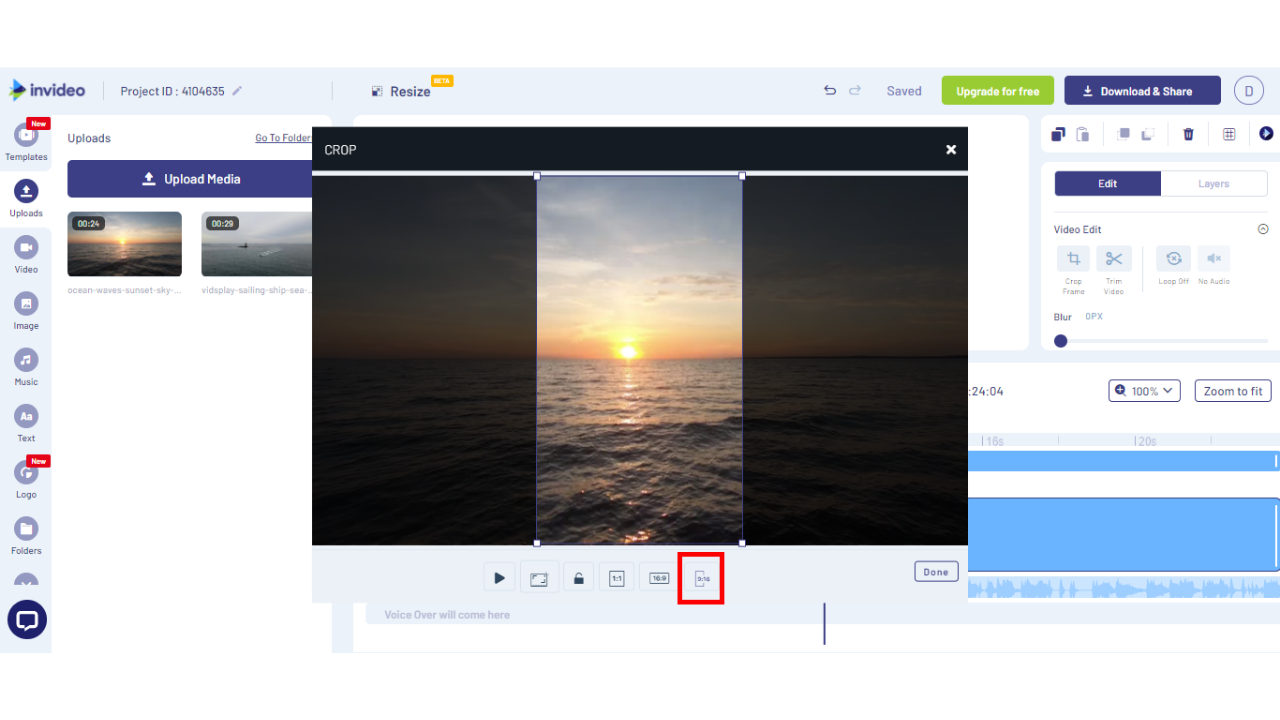Toggle No Audio to mute the clip
The width and height of the screenshot is (1280, 720).
click(1213, 258)
